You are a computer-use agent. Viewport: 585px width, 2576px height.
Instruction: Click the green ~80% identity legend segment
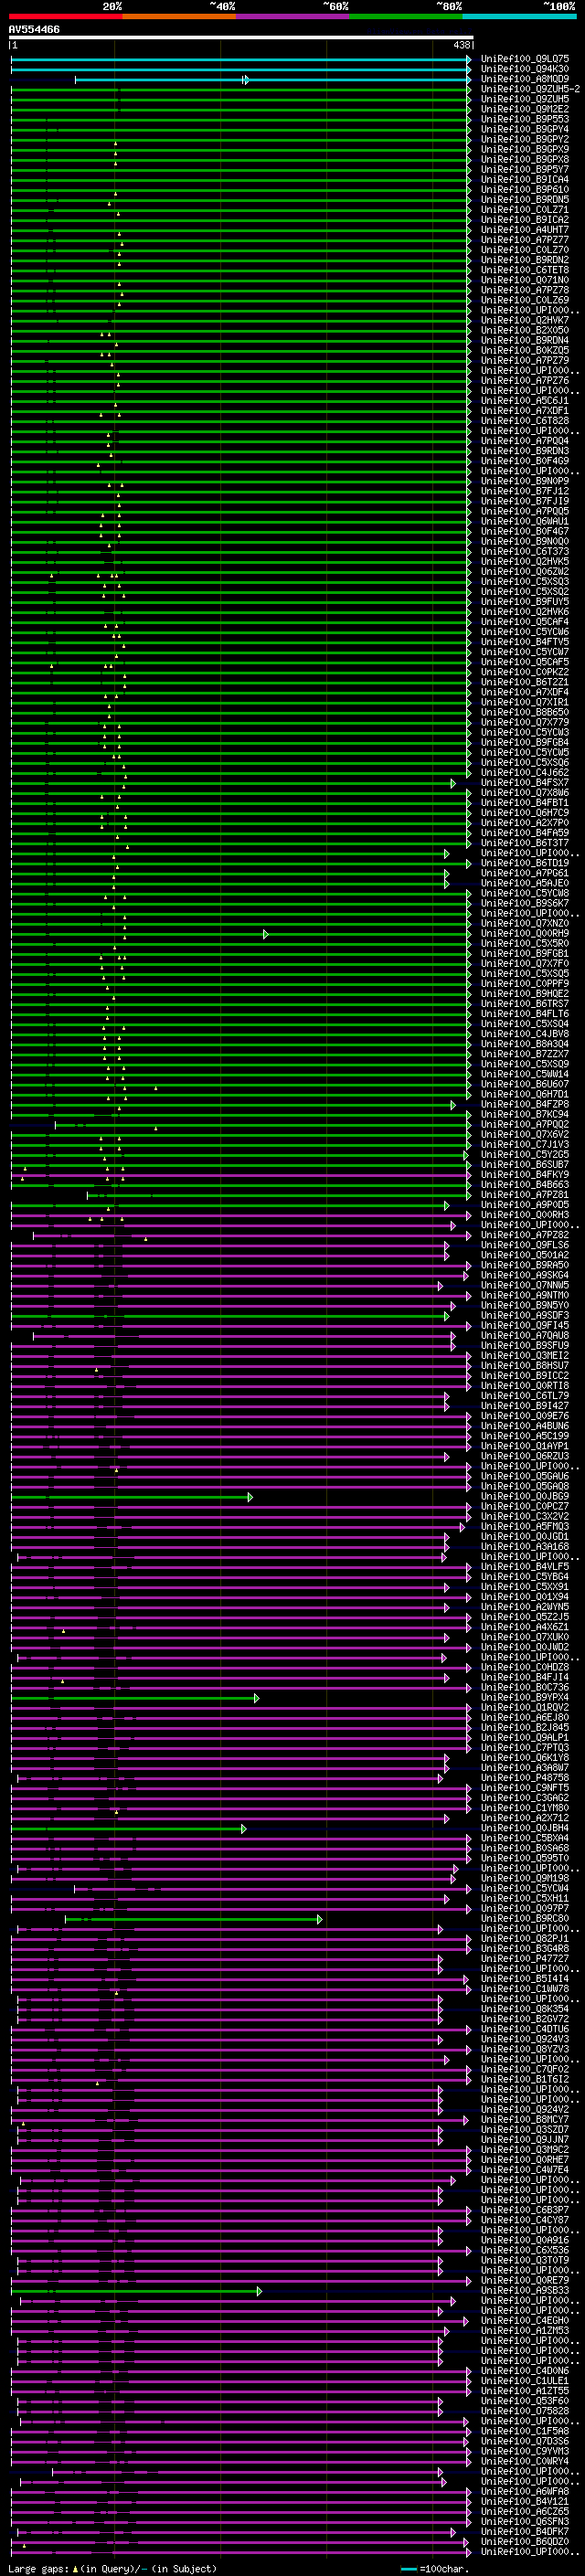point(406,16)
